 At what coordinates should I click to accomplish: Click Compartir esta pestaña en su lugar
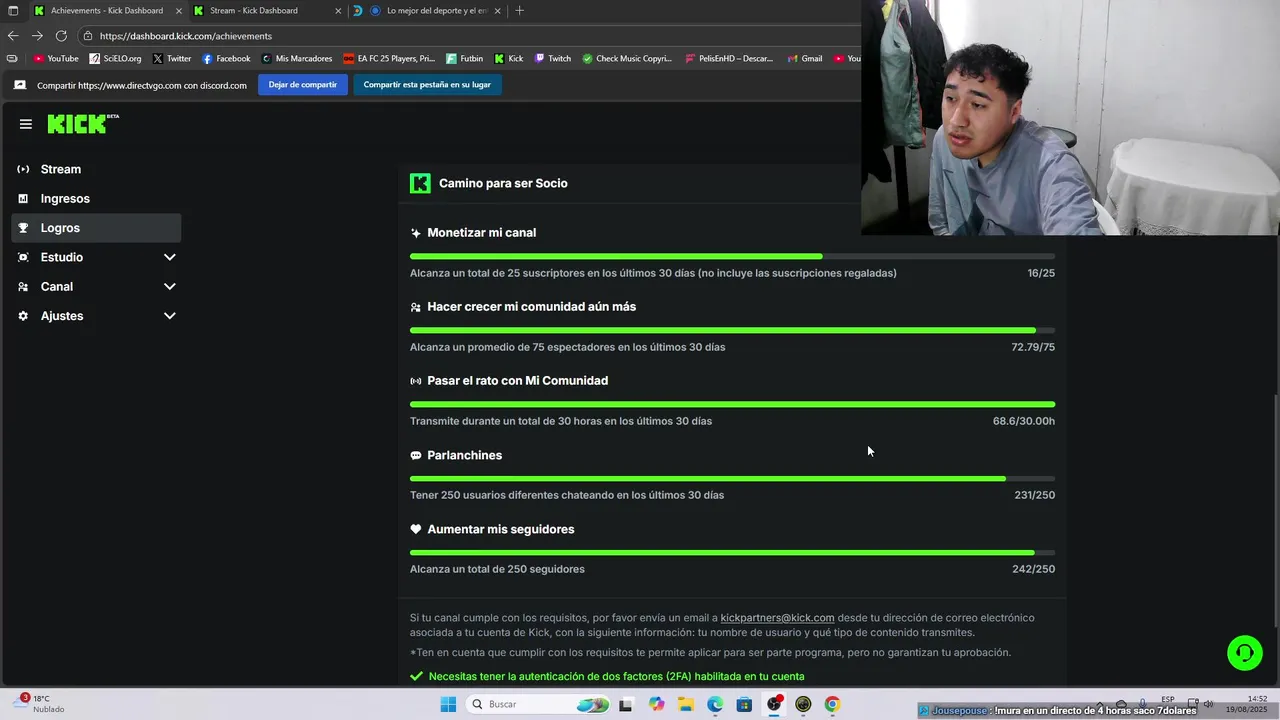coord(427,85)
